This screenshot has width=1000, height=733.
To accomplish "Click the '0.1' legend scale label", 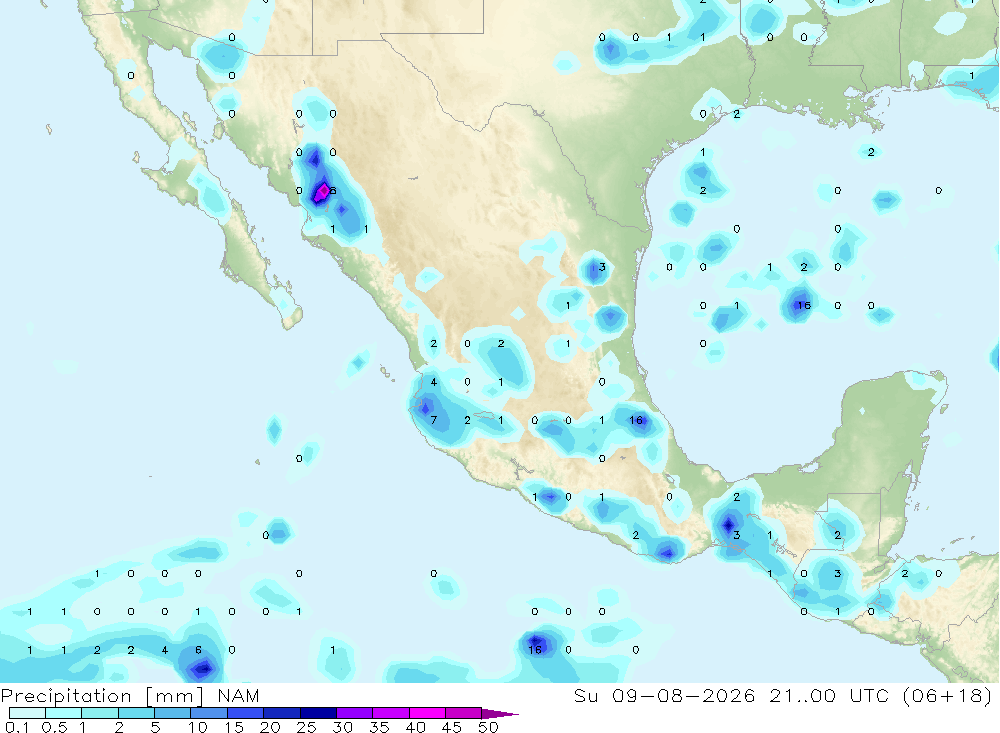I will coord(17,727).
